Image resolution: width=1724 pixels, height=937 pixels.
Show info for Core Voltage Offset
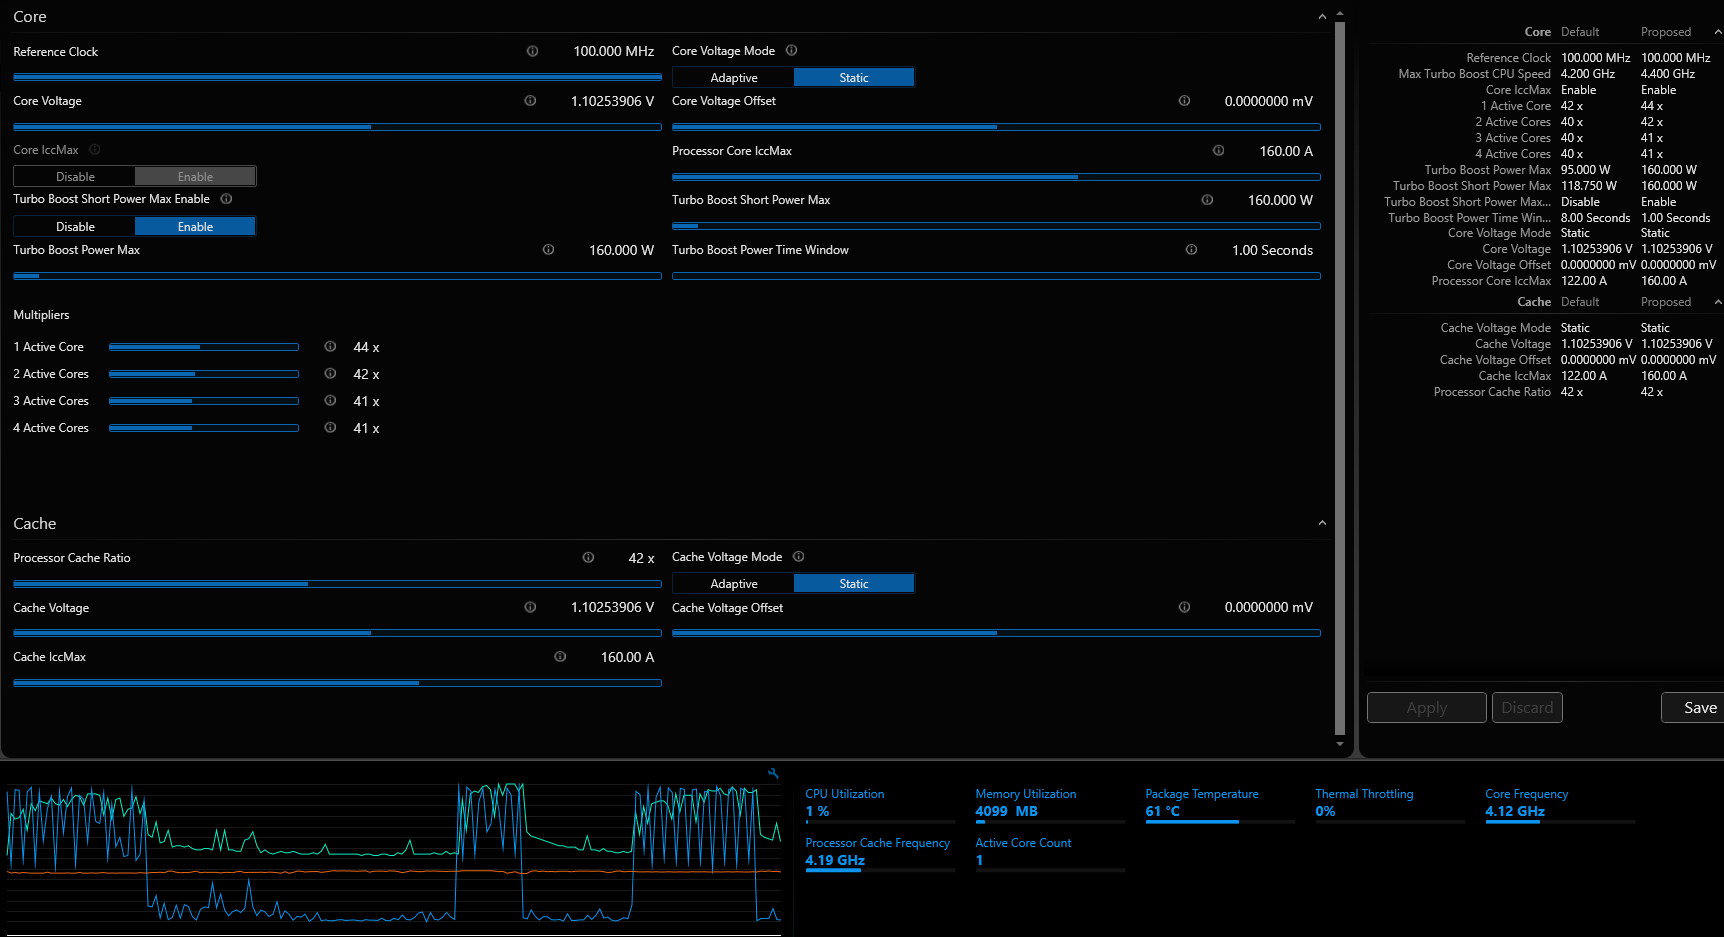1184,101
